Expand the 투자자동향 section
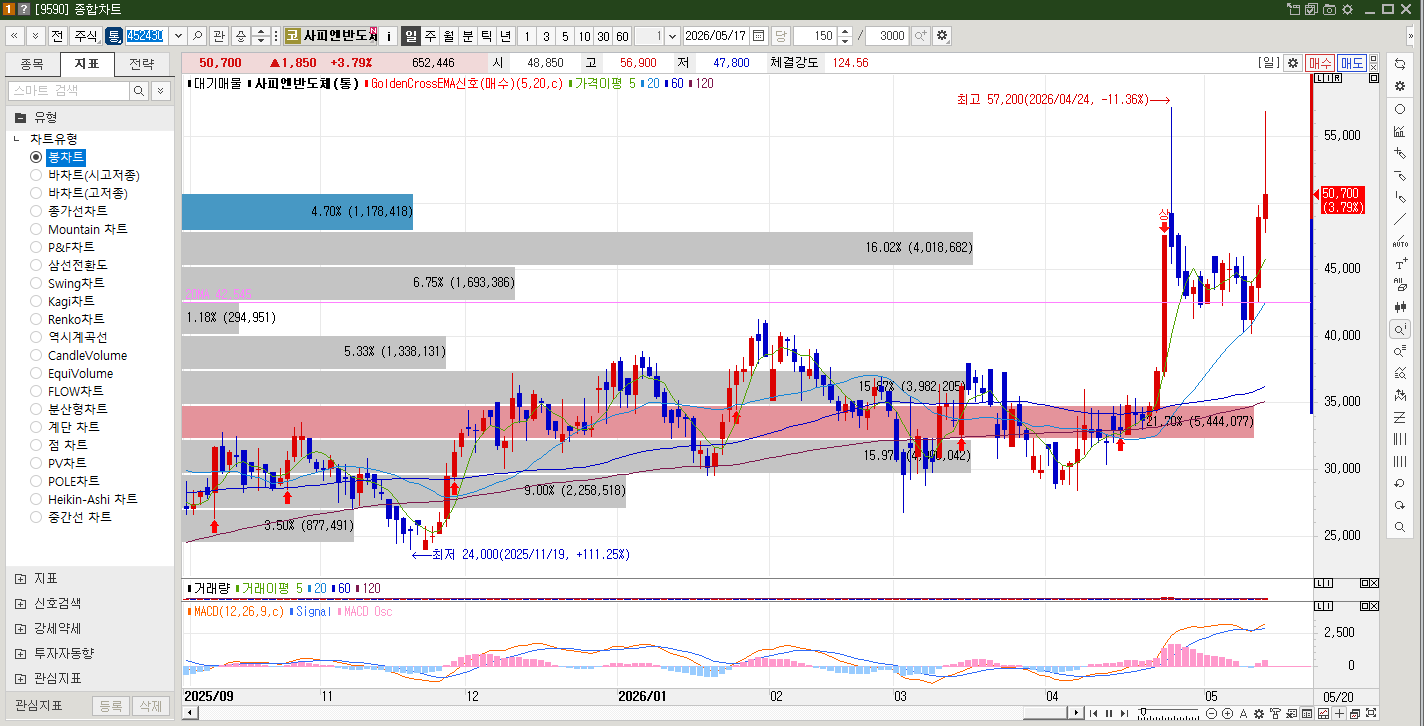 (x=21, y=653)
